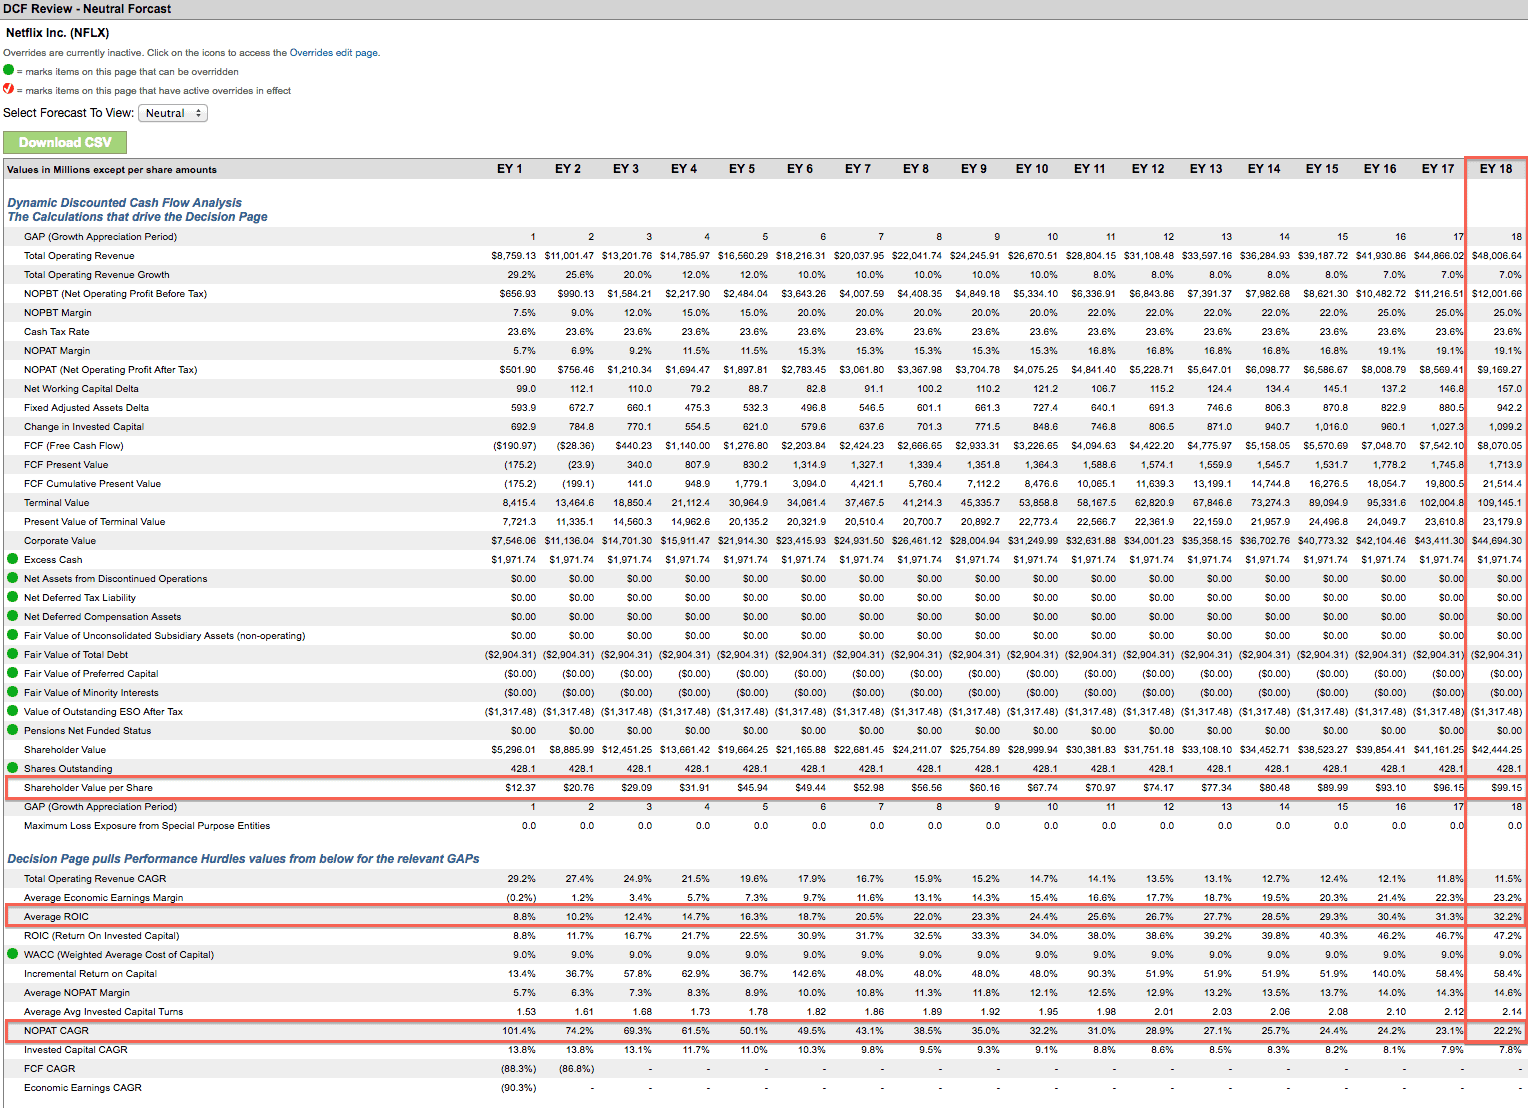Screen dimensions: 1528x1108
Task: Click the 101.4% NOPAT CAGR value
Action: coord(519,1031)
